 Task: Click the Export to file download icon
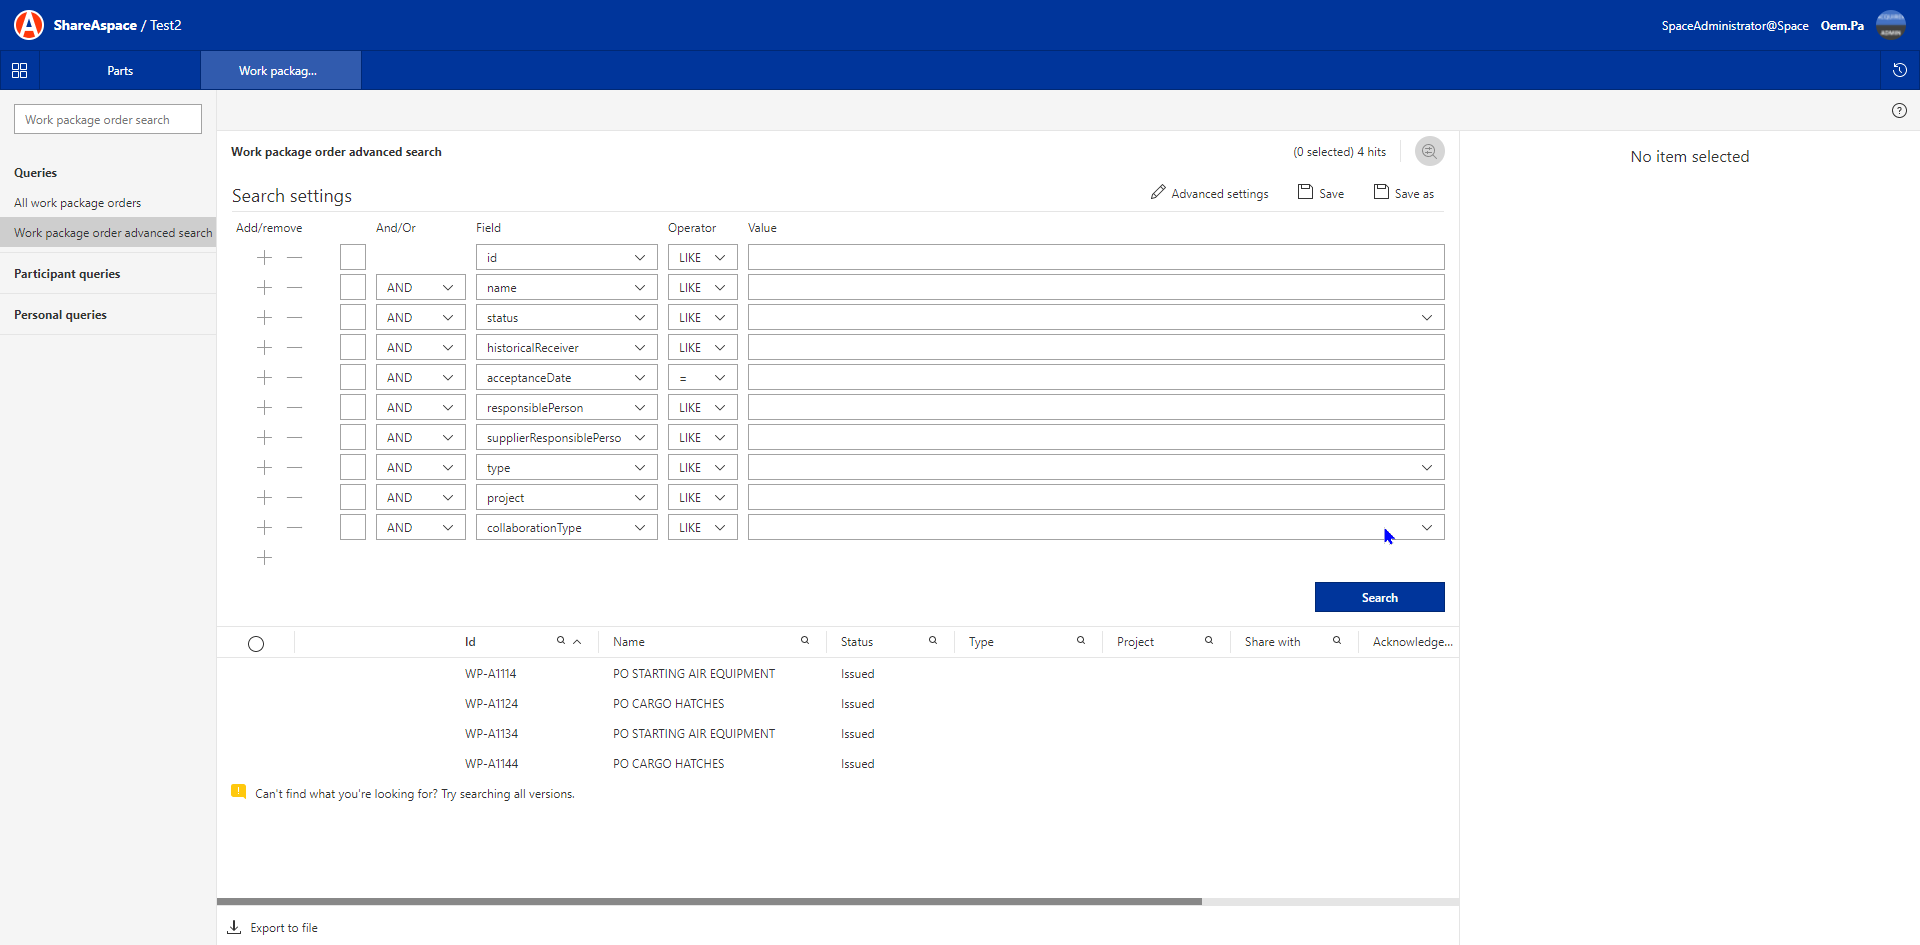[x=234, y=927]
